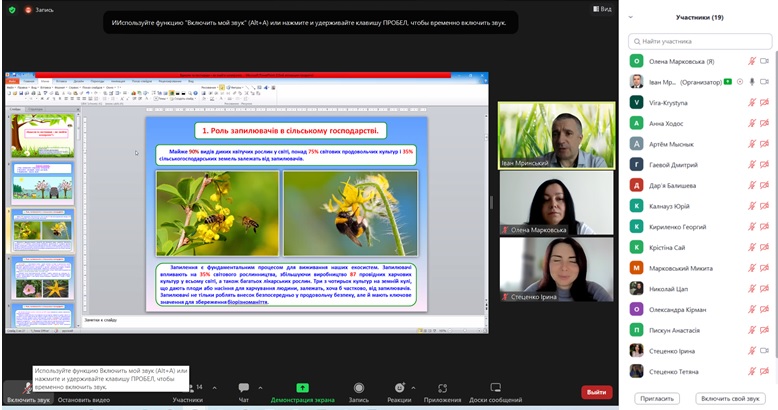
Task: Click the green screen-share badge on Іван's row
Action: pos(728,81)
